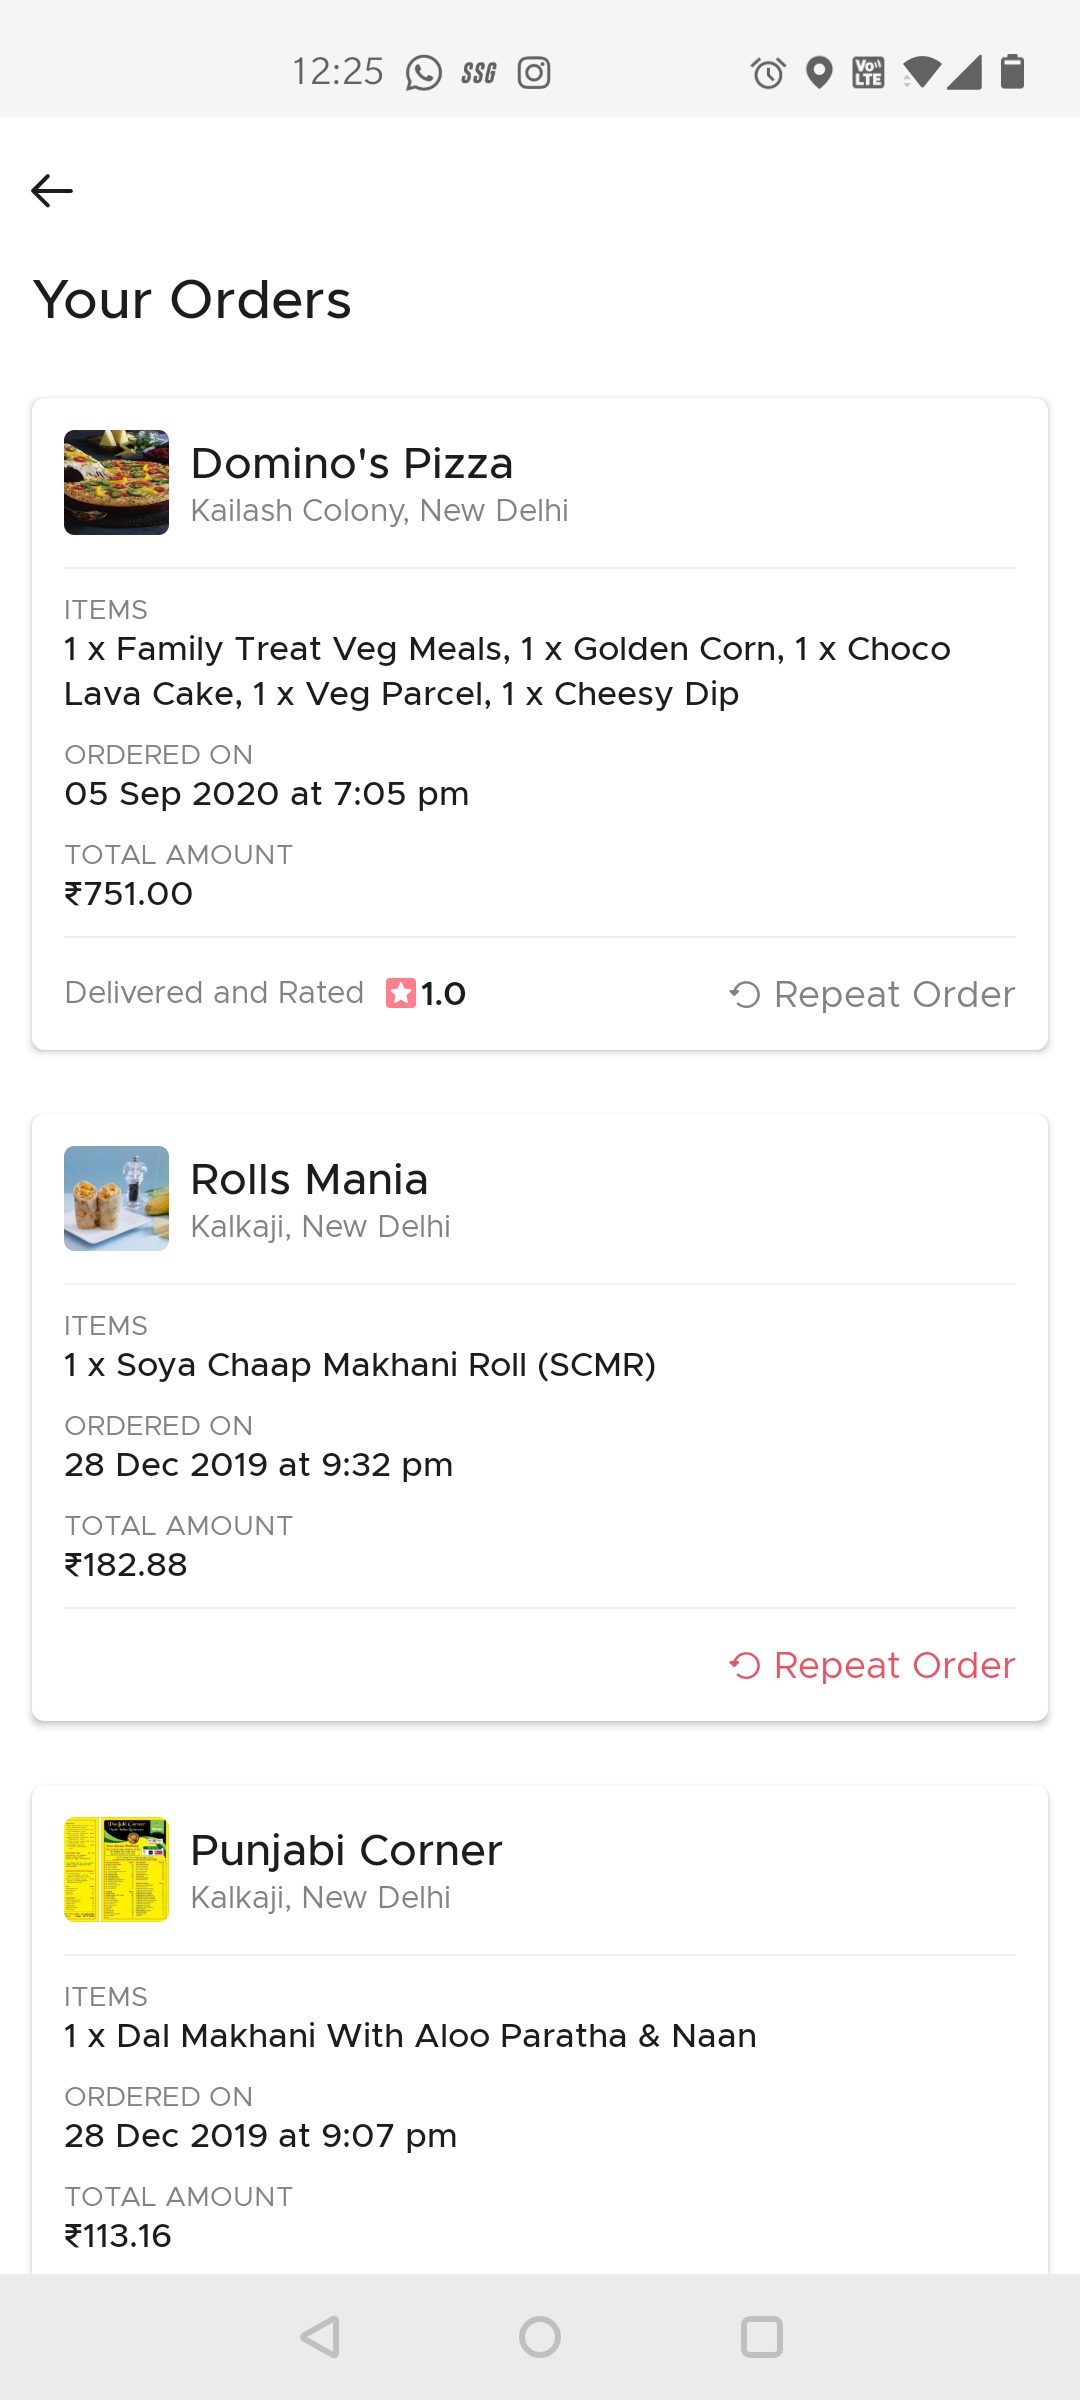The width and height of the screenshot is (1080, 2400).
Task: Tap the red star rating badge
Action: pyautogui.click(x=401, y=993)
